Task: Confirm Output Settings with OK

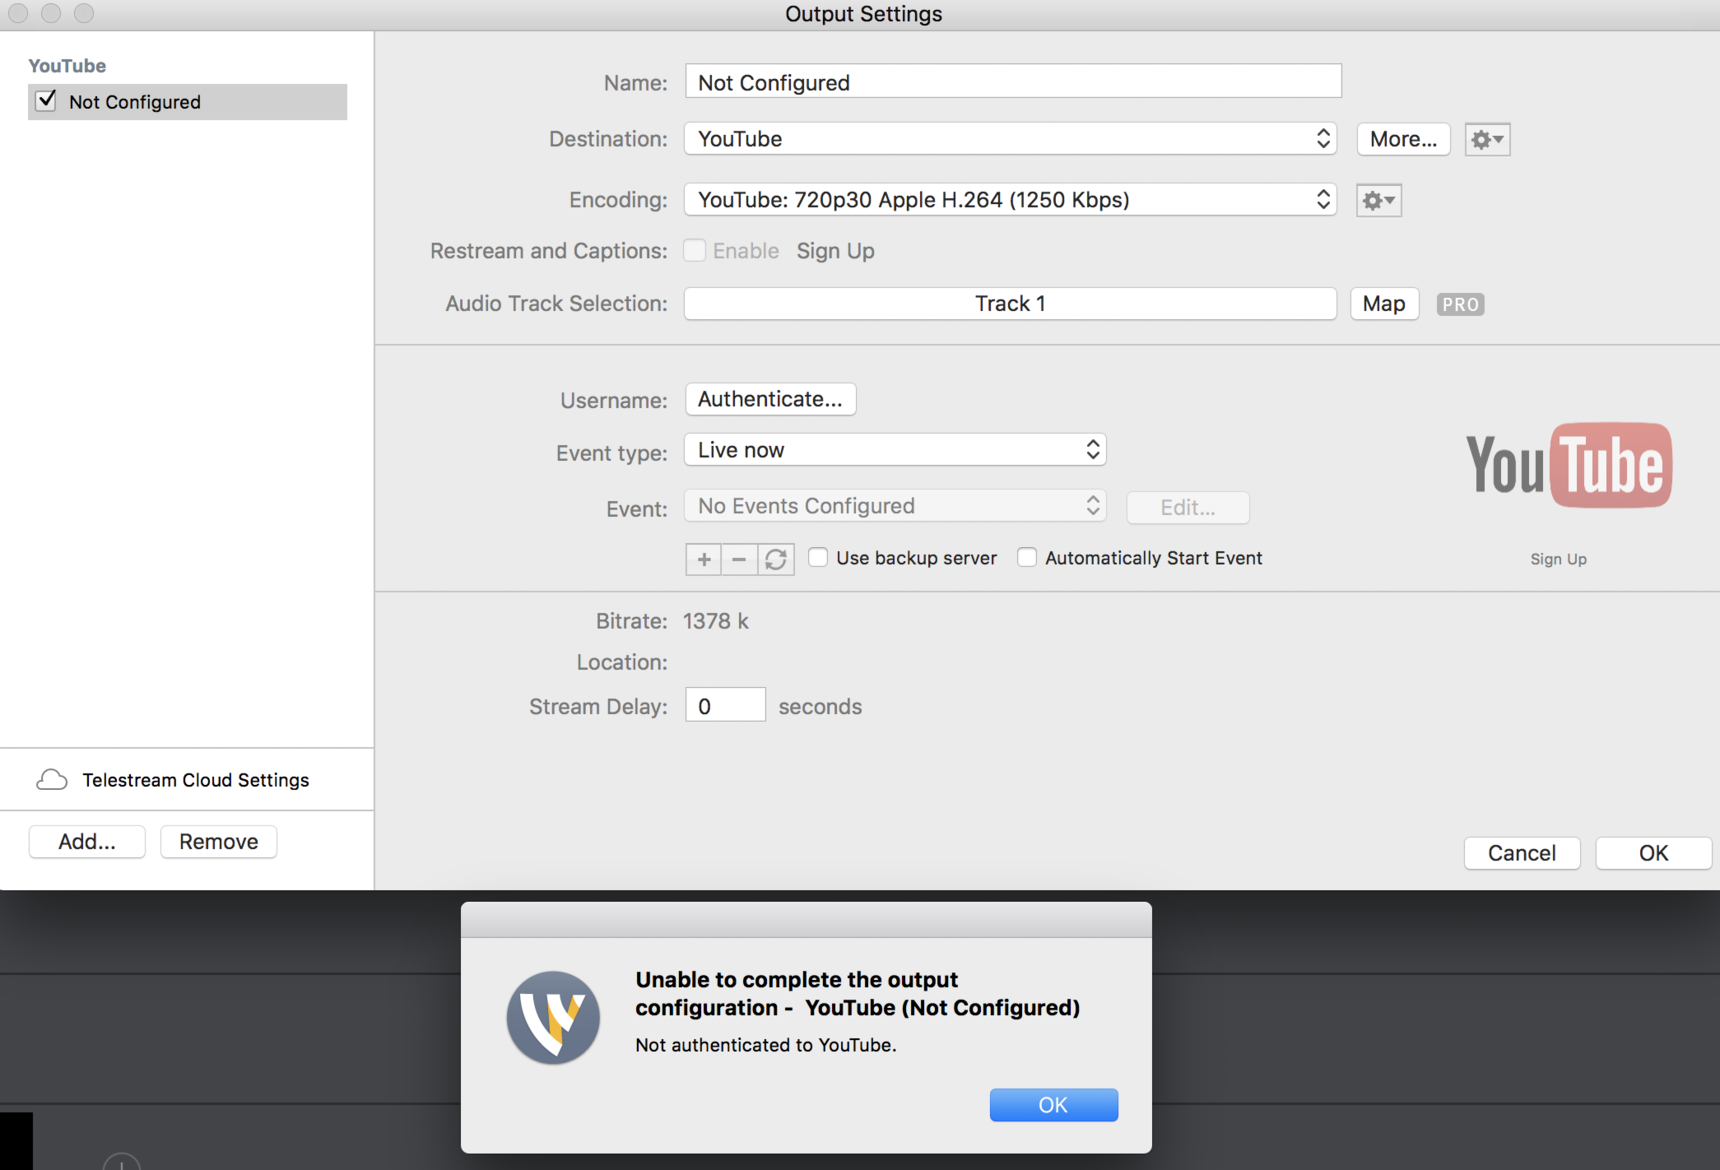Action: tap(1653, 853)
